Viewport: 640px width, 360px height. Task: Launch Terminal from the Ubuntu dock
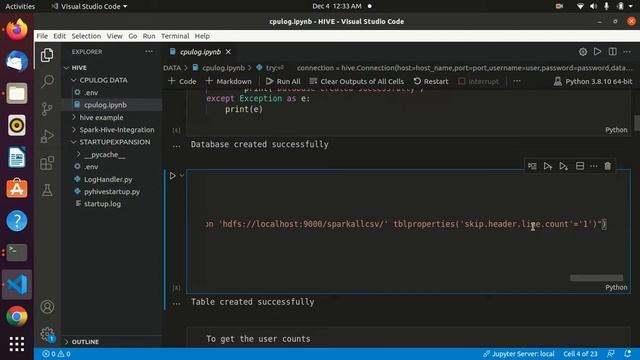[17, 253]
